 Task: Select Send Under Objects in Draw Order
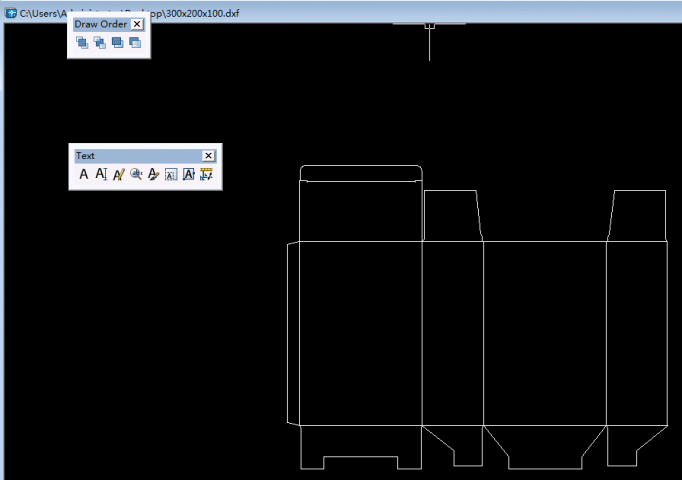coord(134,42)
